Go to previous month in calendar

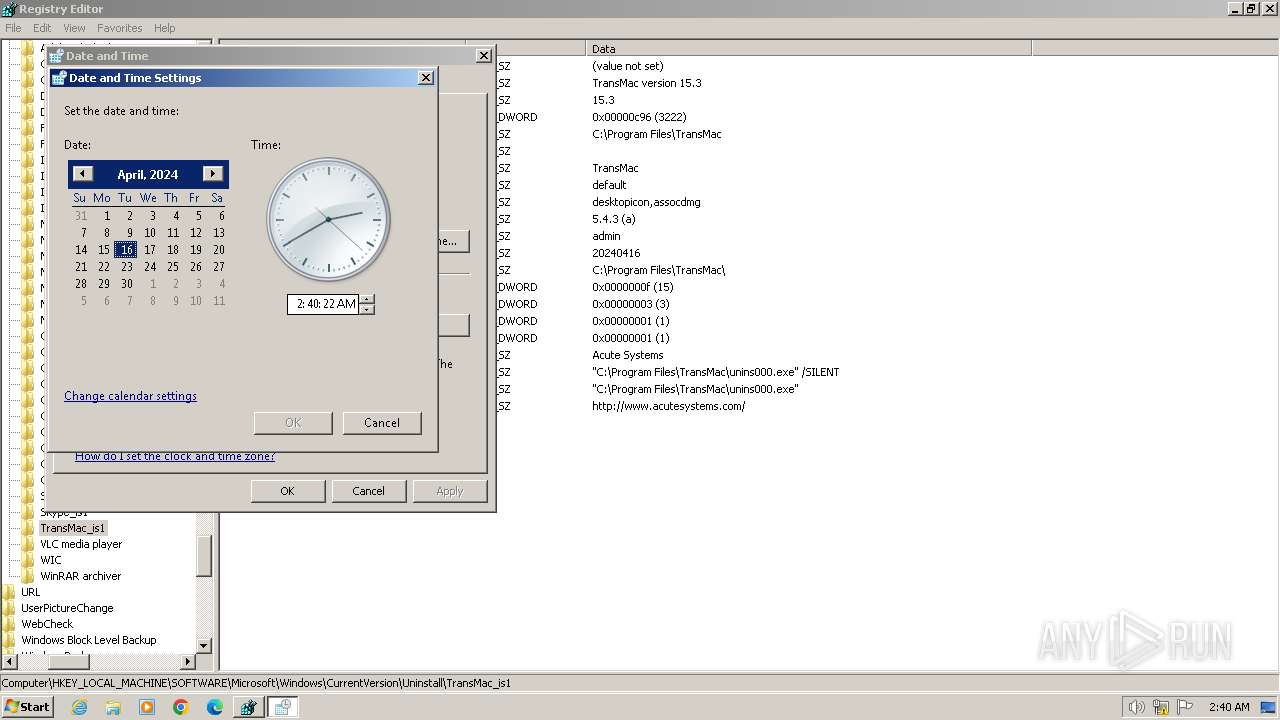[x=83, y=174]
